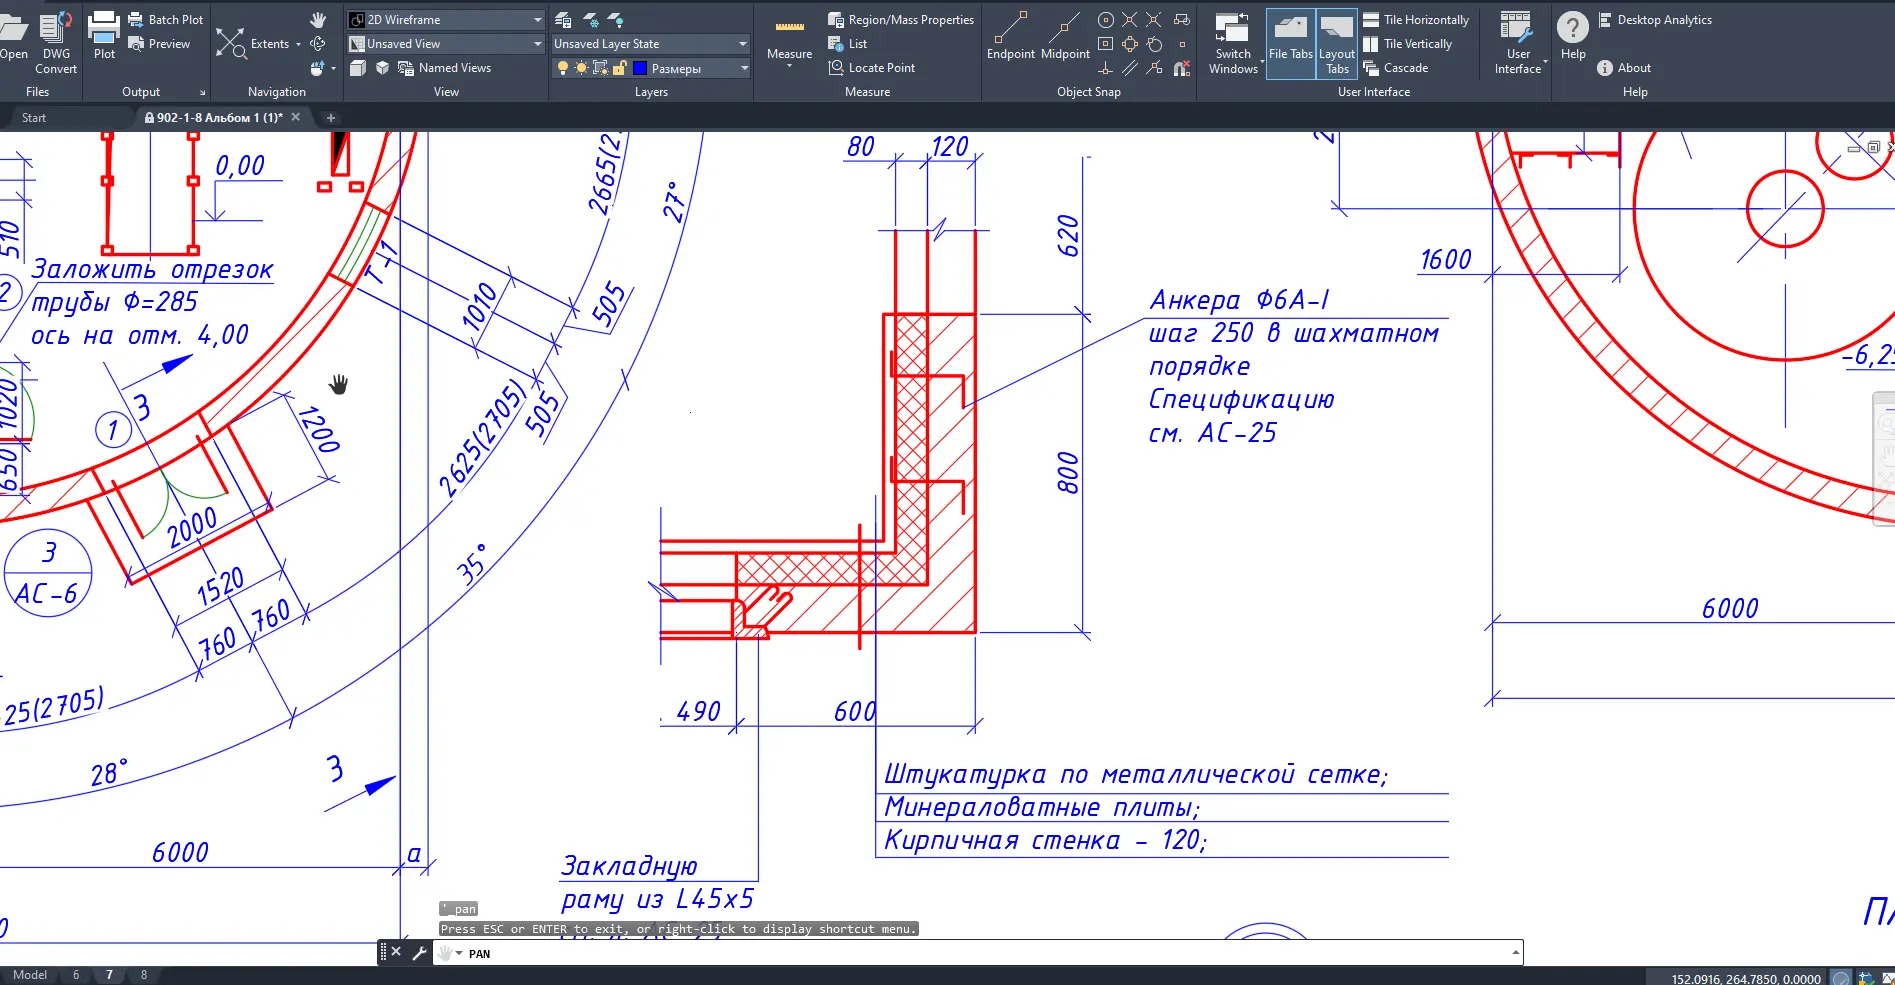Toggle the Midpoint object snap
This screenshot has width=1895, height=985.
(x=1065, y=38)
